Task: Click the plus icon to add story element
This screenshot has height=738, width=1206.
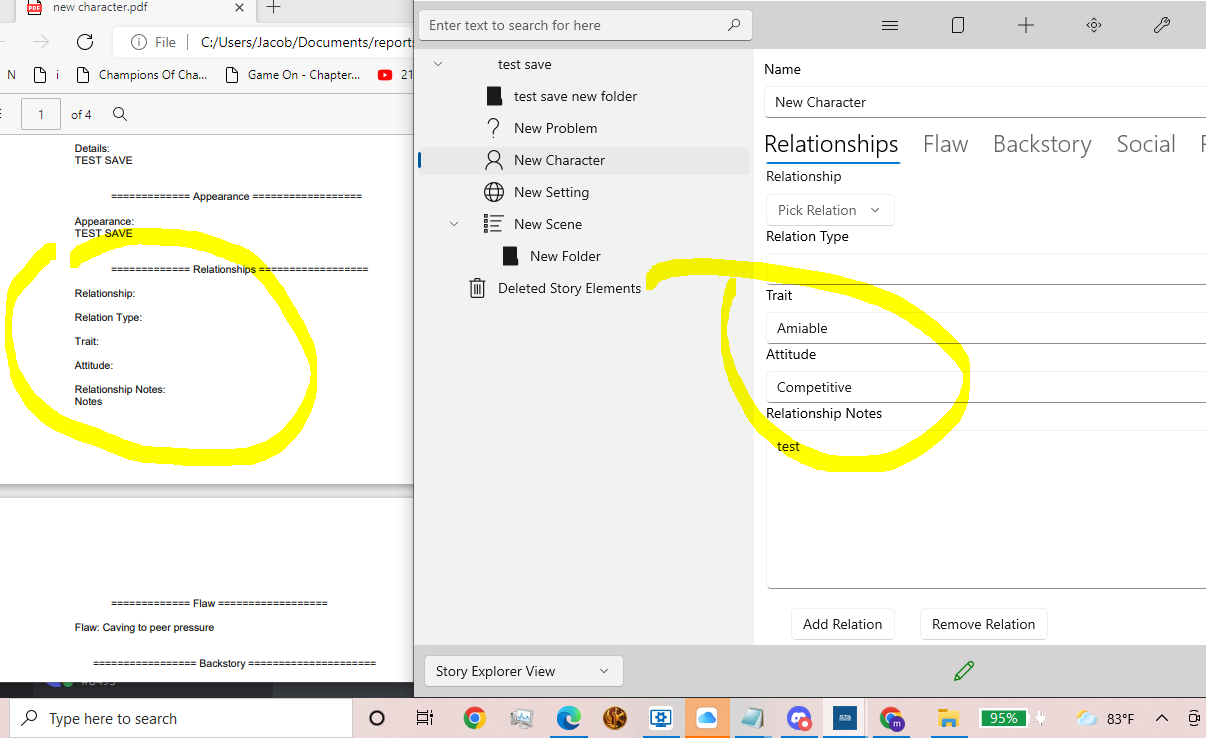Action: [1025, 25]
